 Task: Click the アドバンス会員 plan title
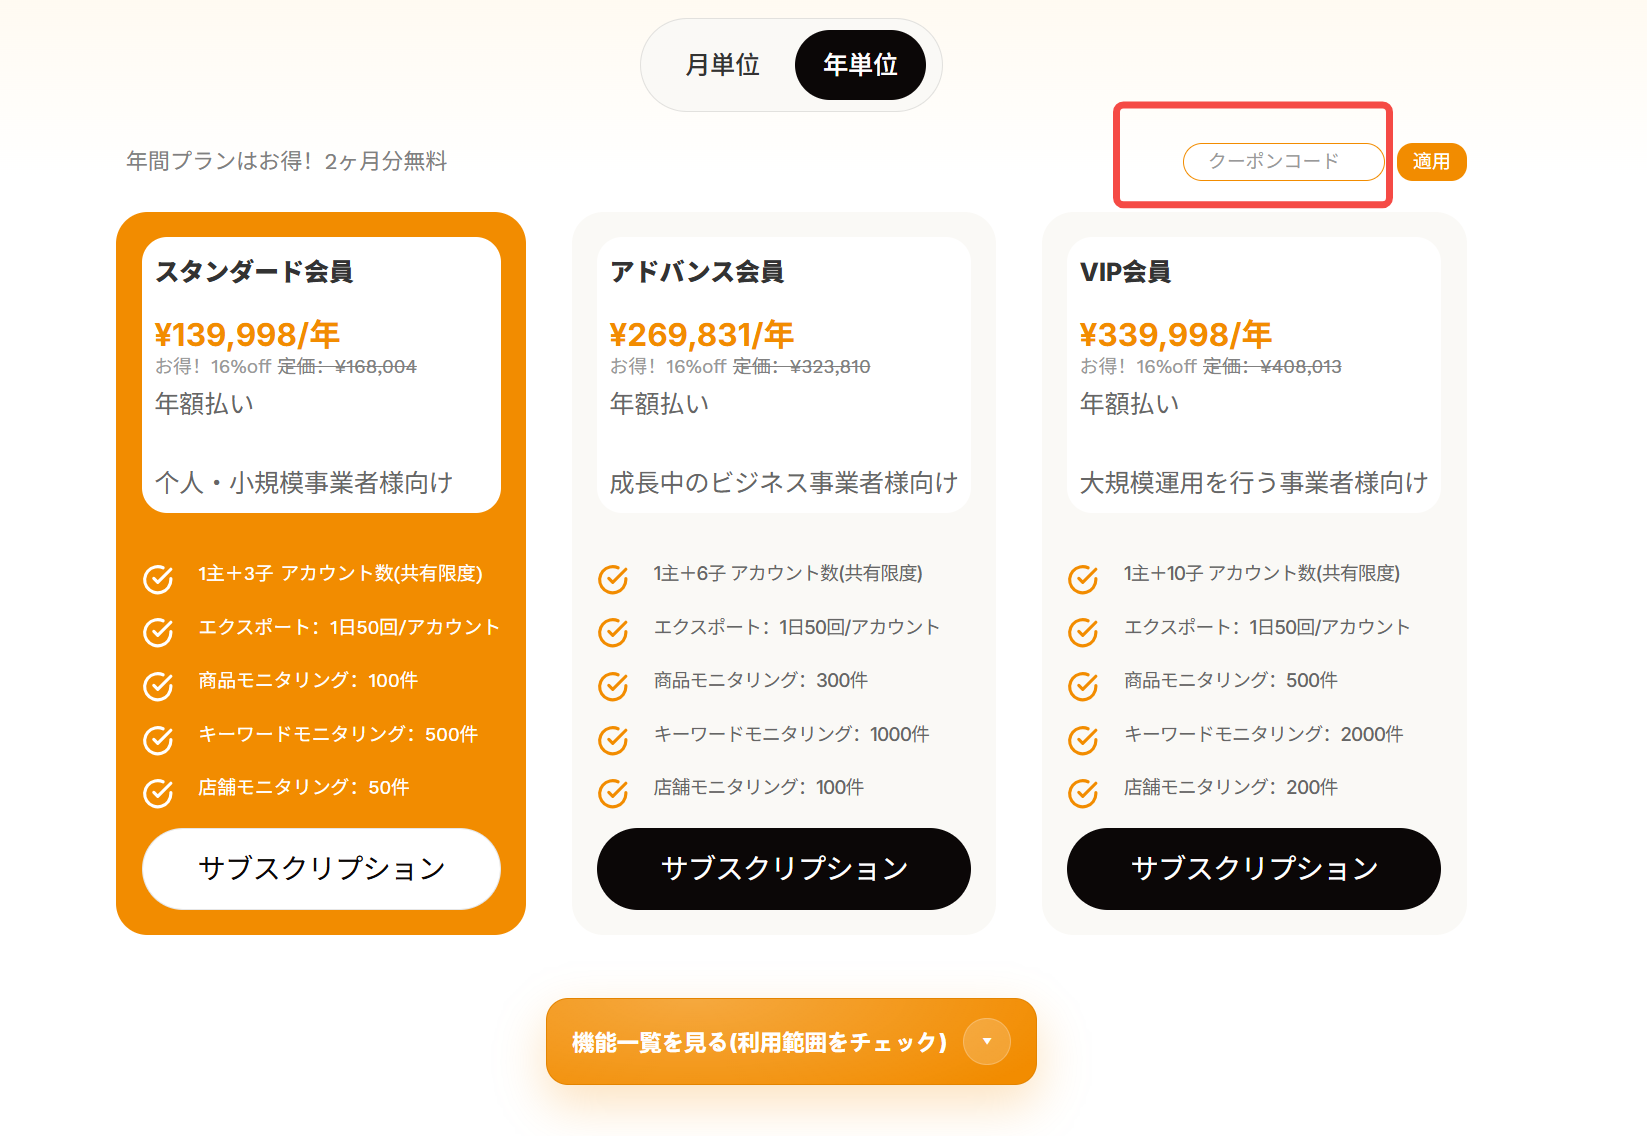697,272
